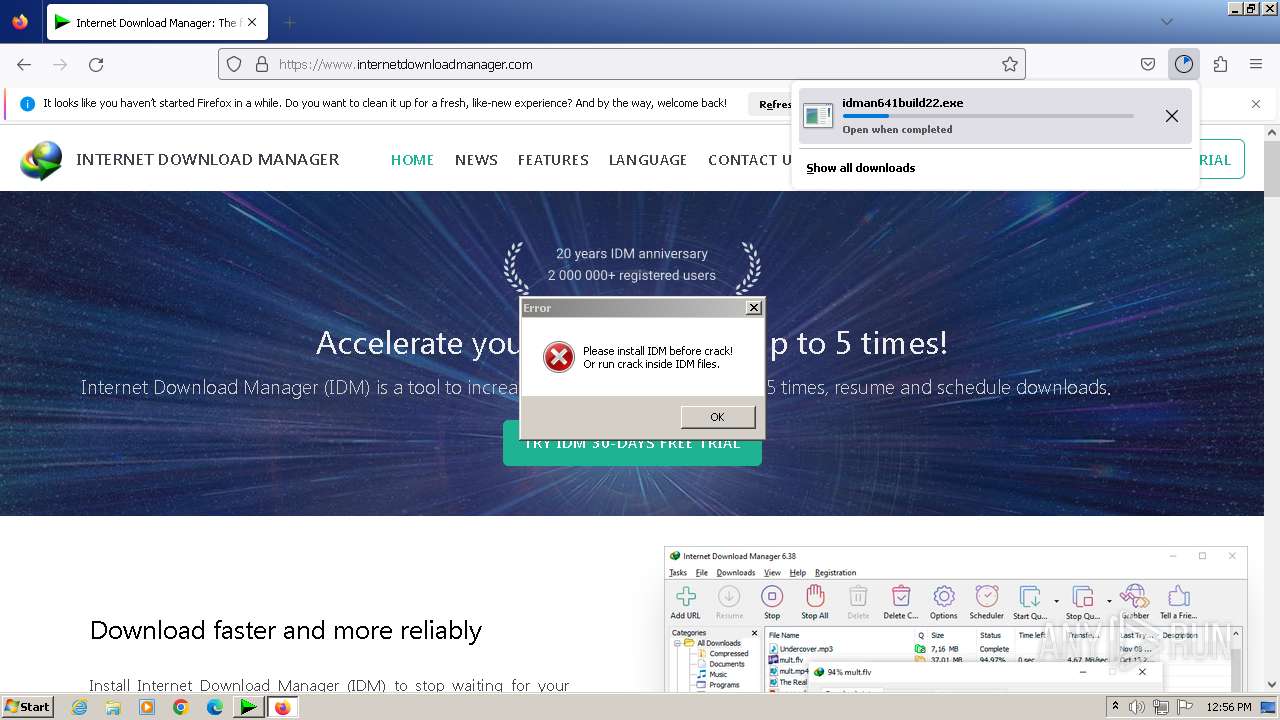The height and width of the screenshot is (720, 1280).
Task: Click INTERNET DOWNLOAD MANAGER site title
Action: 208,159
